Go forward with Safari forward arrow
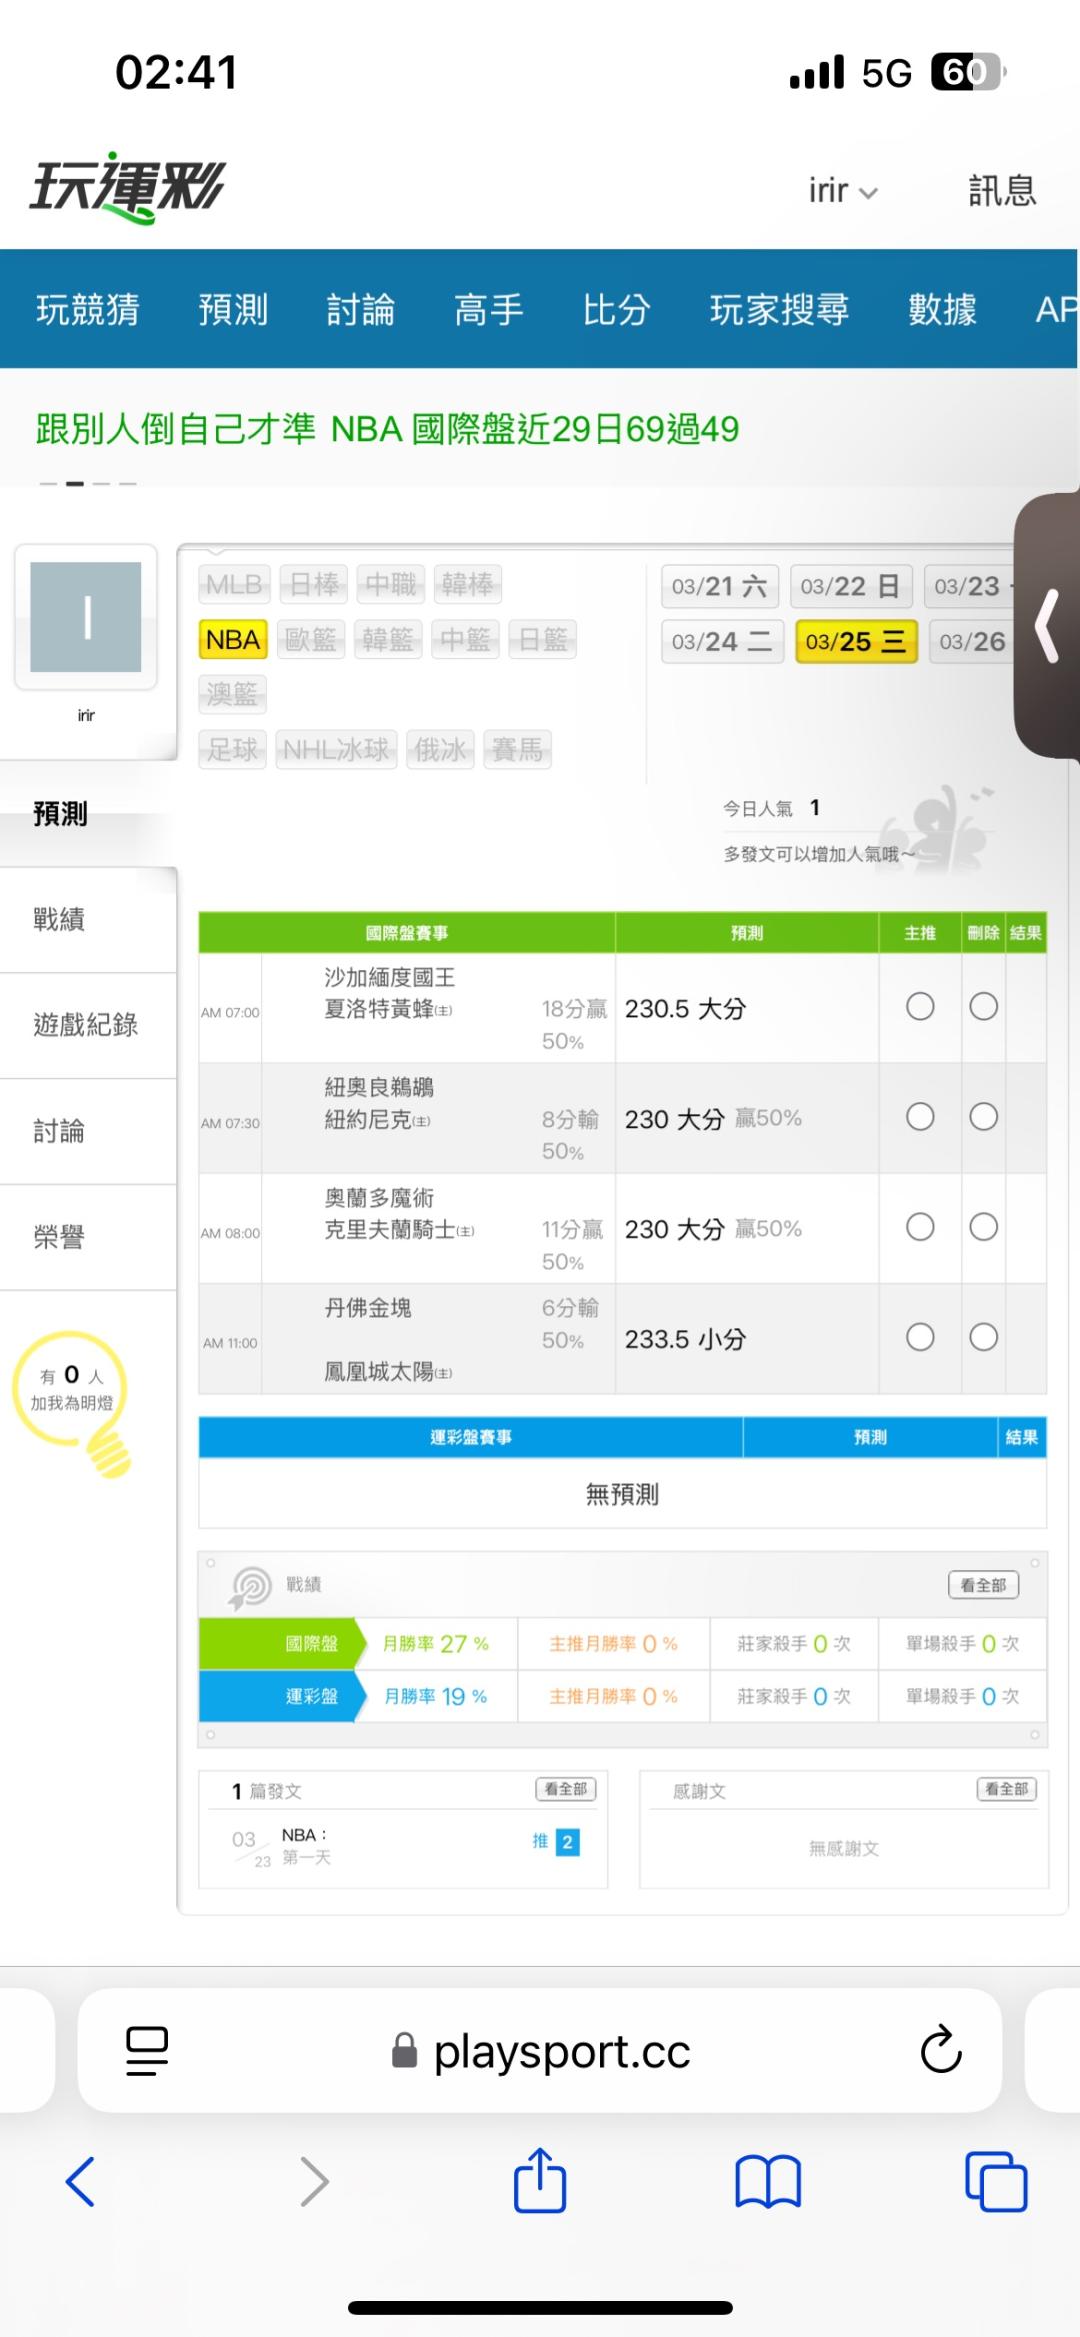Screen dimensions: 1080x2337 [x=314, y=2181]
